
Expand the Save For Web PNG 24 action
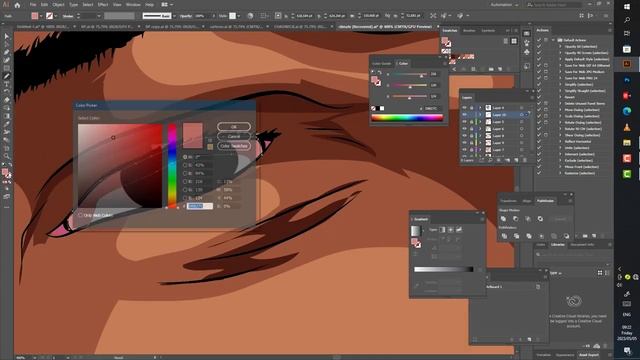coord(560,78)
